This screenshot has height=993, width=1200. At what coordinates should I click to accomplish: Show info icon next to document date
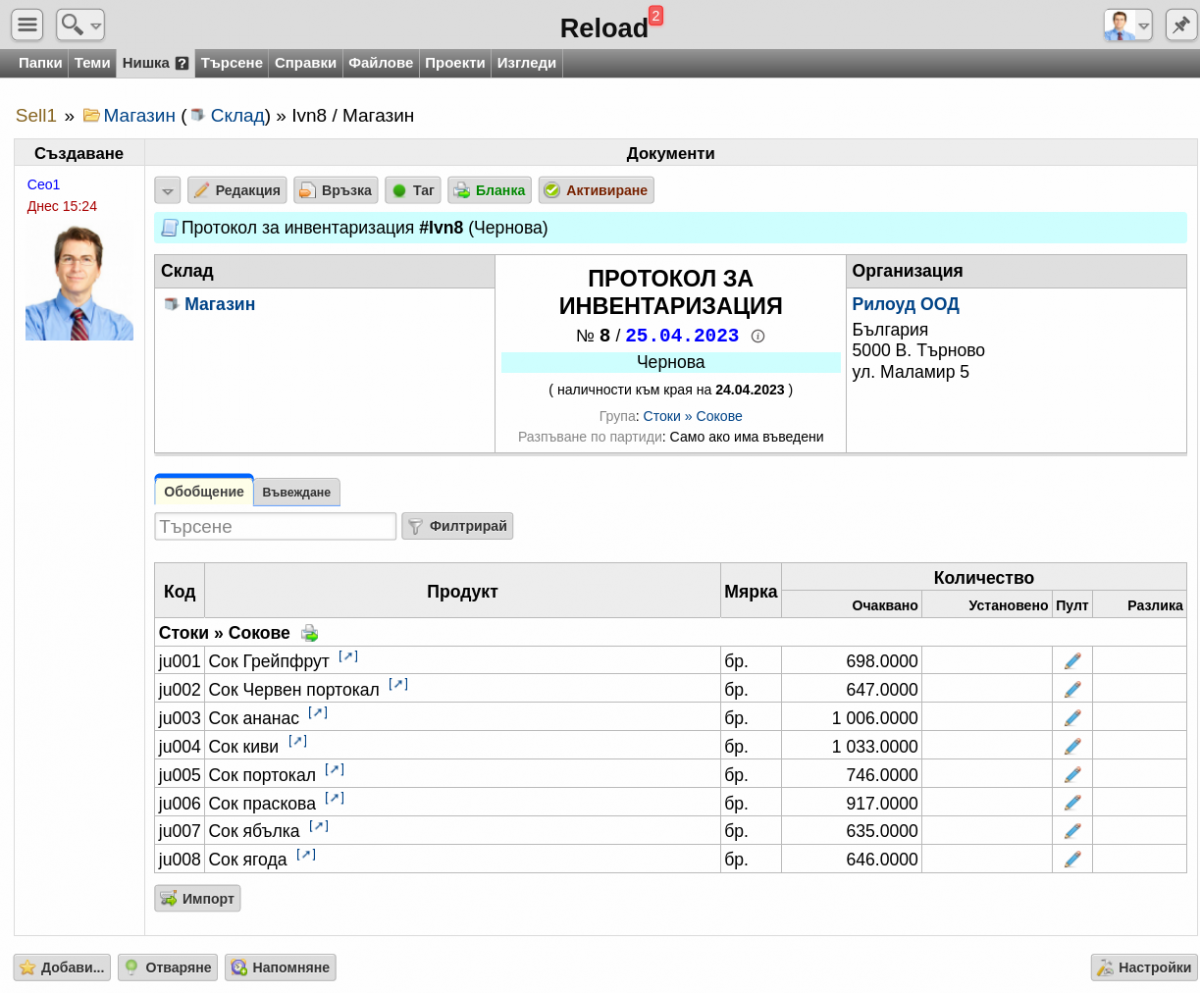coord(758,336)
